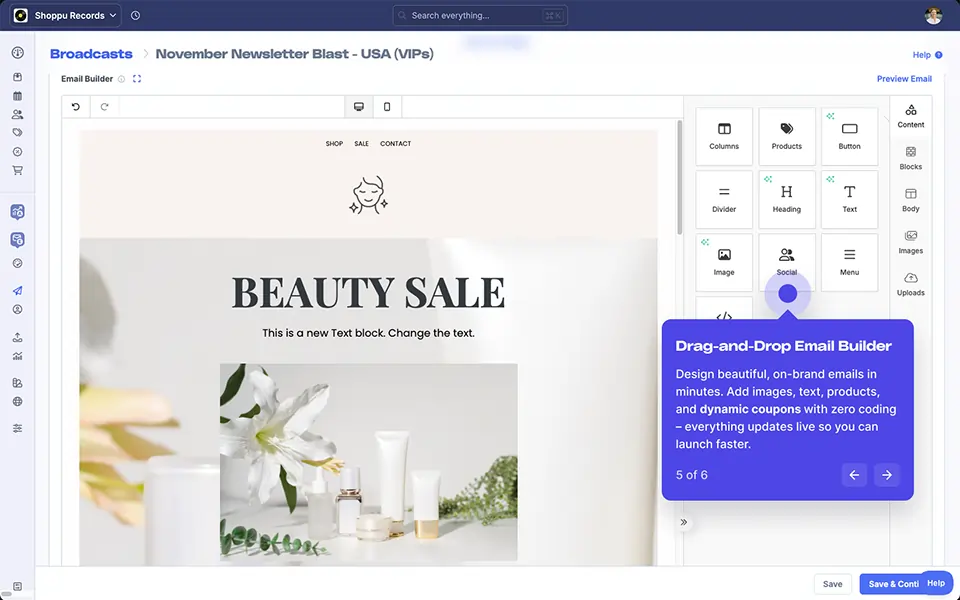The height and width of the screenshot is (600, 960).
Task: Collapse the right settings panel with the chevron
Action: [684, 522]
